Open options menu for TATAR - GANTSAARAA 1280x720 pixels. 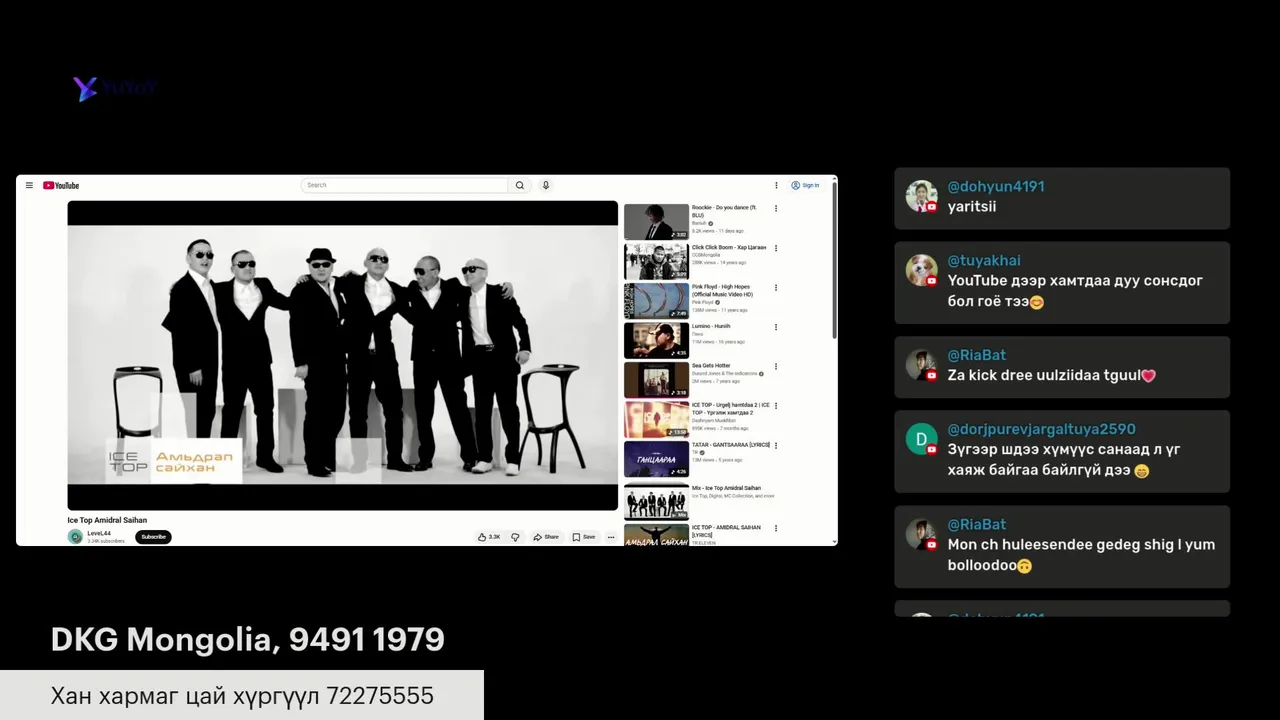[x=776, y=445]
